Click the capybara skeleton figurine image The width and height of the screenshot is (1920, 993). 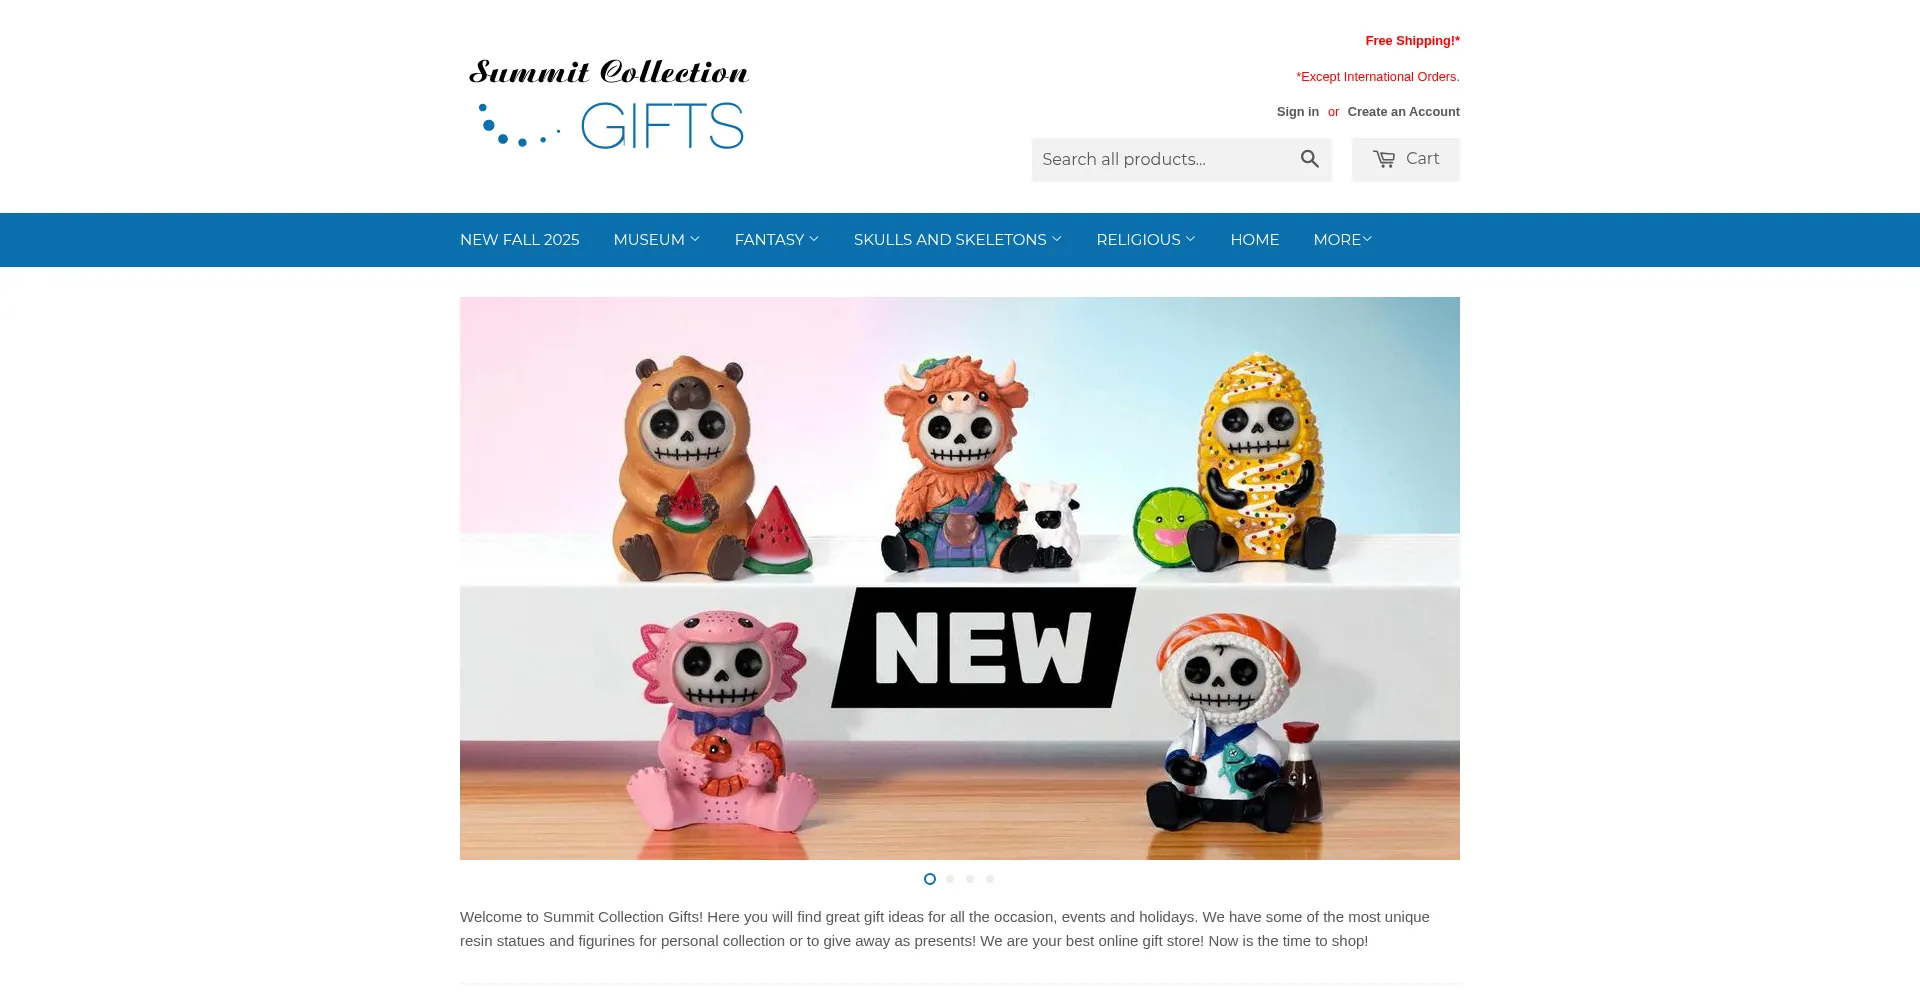685,470
